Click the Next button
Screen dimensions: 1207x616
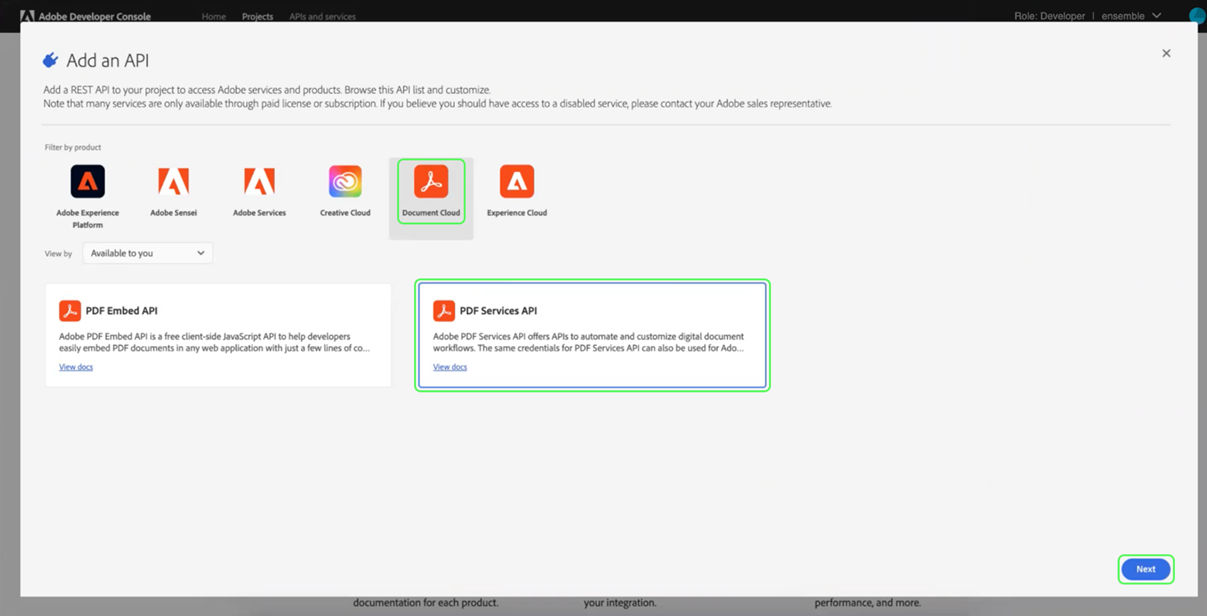(1146, 569)
